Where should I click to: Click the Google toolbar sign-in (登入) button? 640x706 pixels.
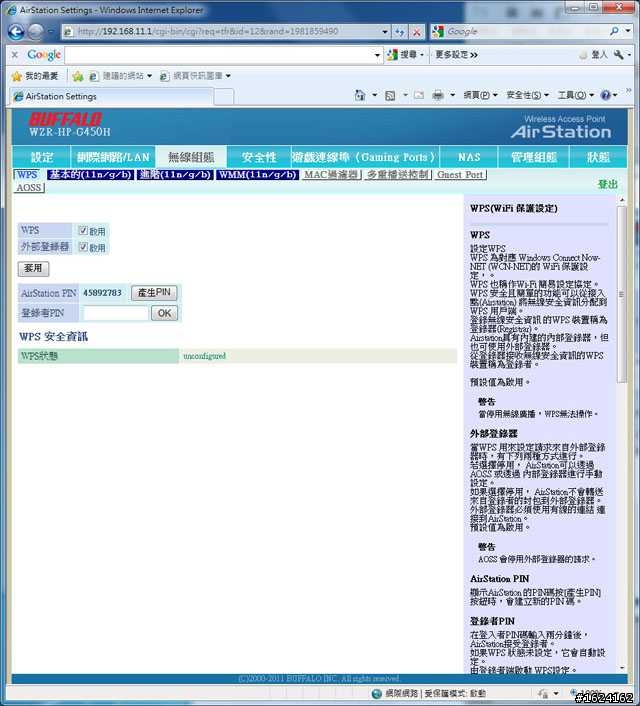(x=594, y=55)
